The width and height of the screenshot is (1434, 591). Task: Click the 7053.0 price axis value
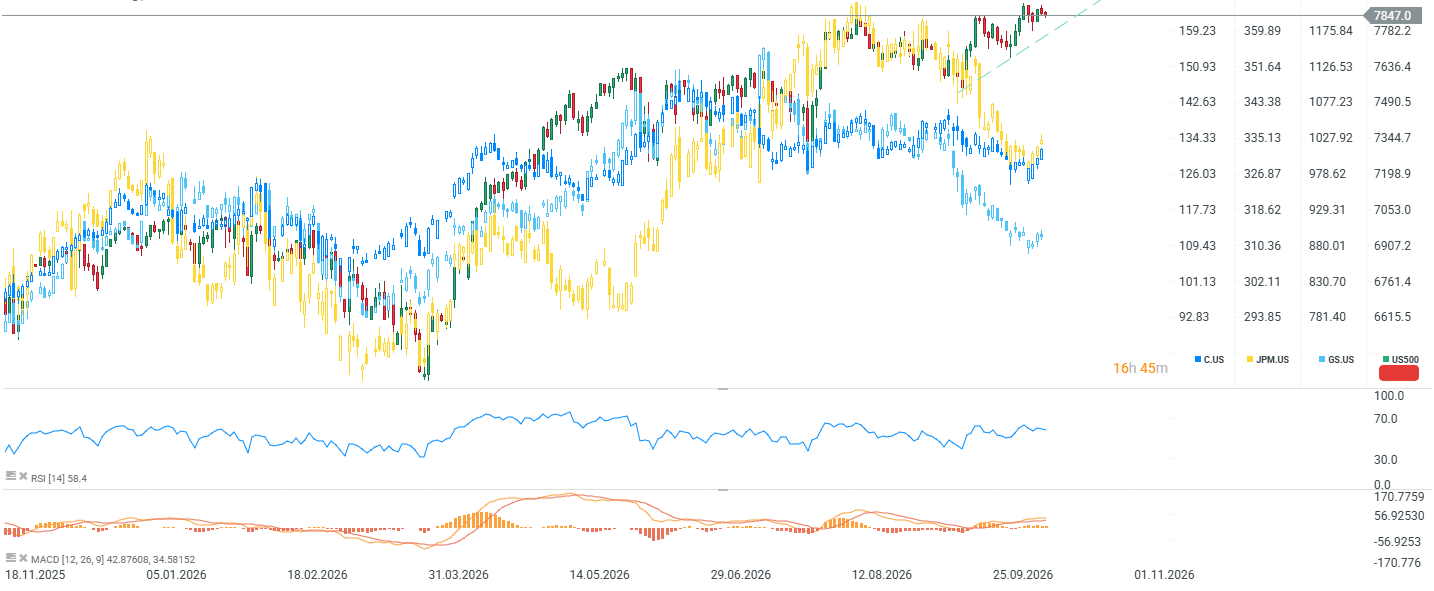click(x=1392, y=210)
